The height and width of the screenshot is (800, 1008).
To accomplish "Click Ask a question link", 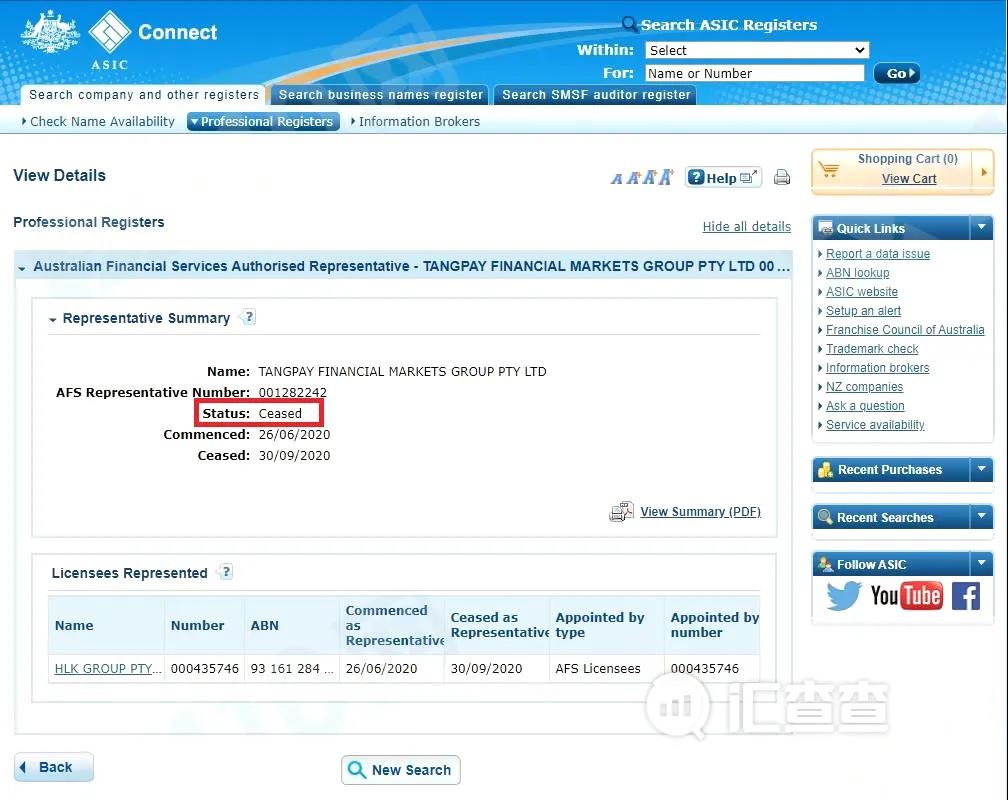I will click(x=865, y=406).
